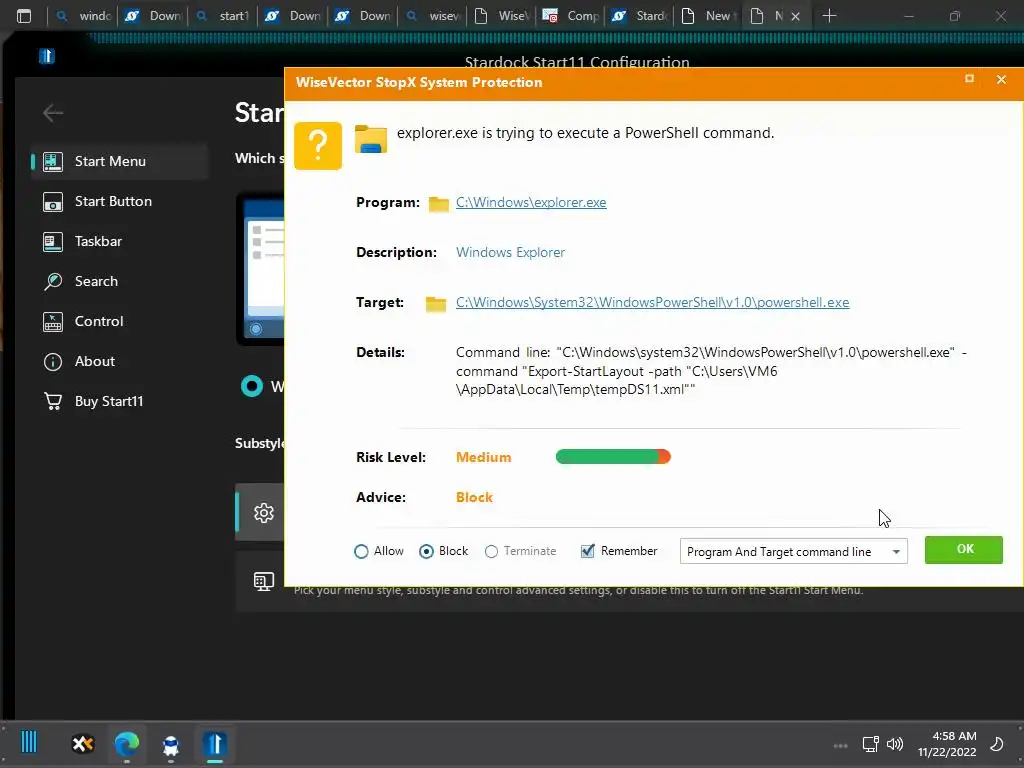Open the C:\Windows\explorer.exe program link
Image resolution: width=1024 pixels, height=768 pixels.
[531, 202]
